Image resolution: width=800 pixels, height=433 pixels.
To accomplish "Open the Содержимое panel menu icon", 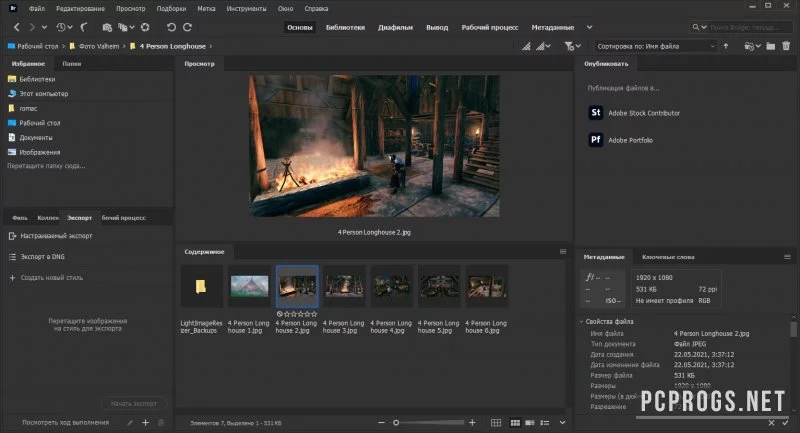I will click(563, 251).
